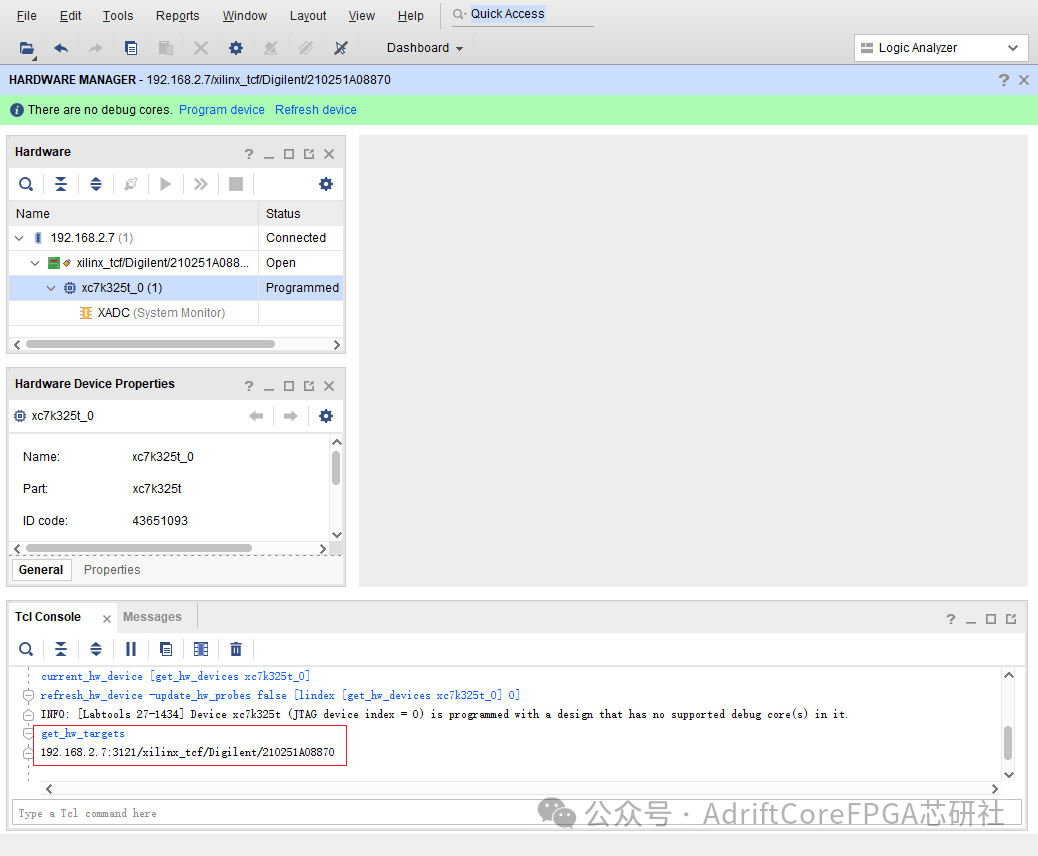Click the Status column header
Image resolution: width=1038 pixels, height=856 pixels.
pos(301,213)
